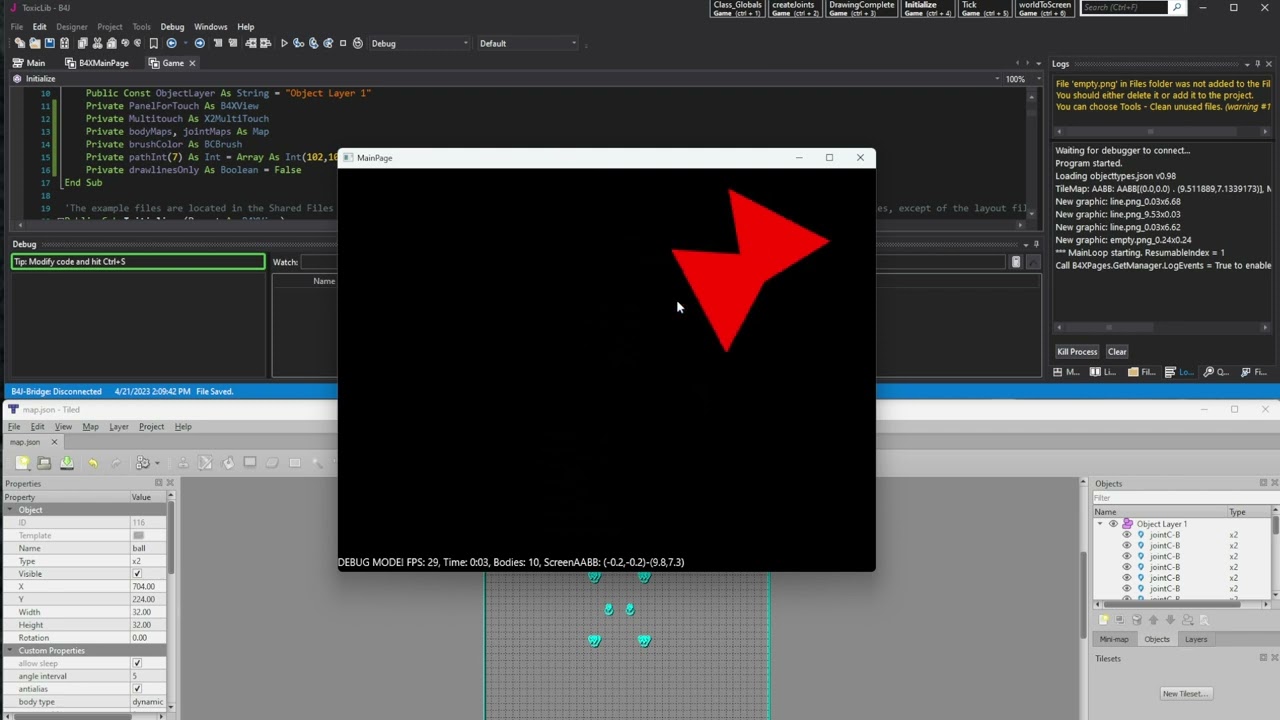The height and width of the screenshot is (720, 1280).
Task: Close the Tiled Properties panel
Action: point(170,483)
